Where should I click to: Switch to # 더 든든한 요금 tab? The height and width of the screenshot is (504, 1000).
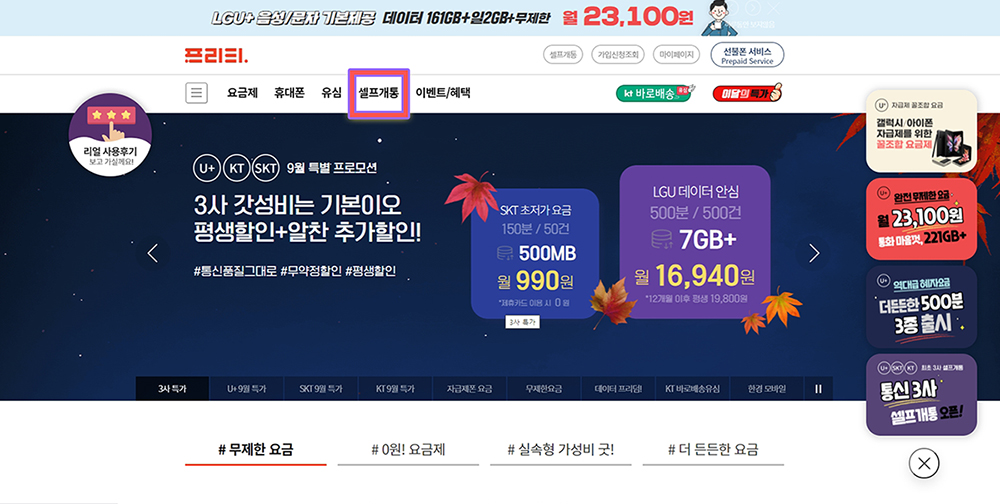(x=713, y=450)
